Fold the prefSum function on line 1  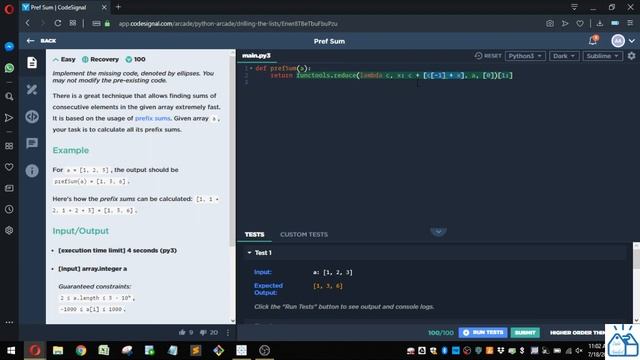[251, 68]
